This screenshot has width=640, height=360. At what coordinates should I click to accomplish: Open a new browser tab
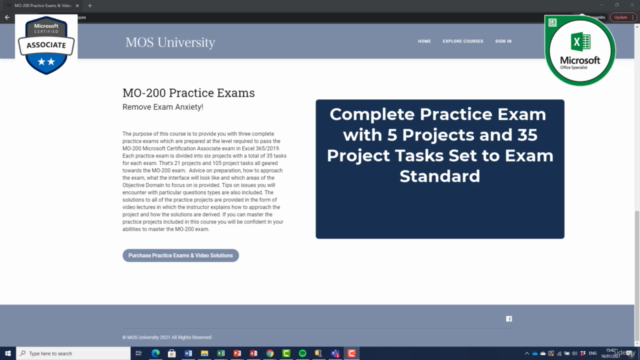pos(90,6)
